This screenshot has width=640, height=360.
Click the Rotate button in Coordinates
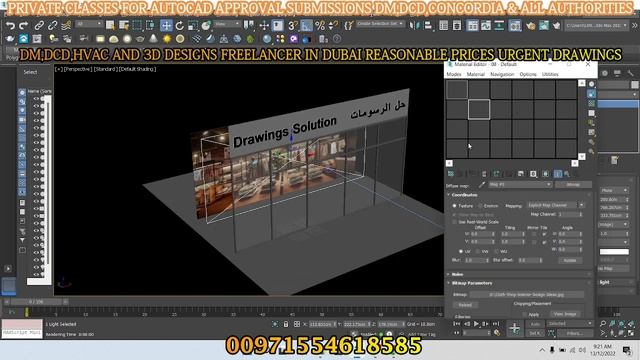[x=570, y=260]
